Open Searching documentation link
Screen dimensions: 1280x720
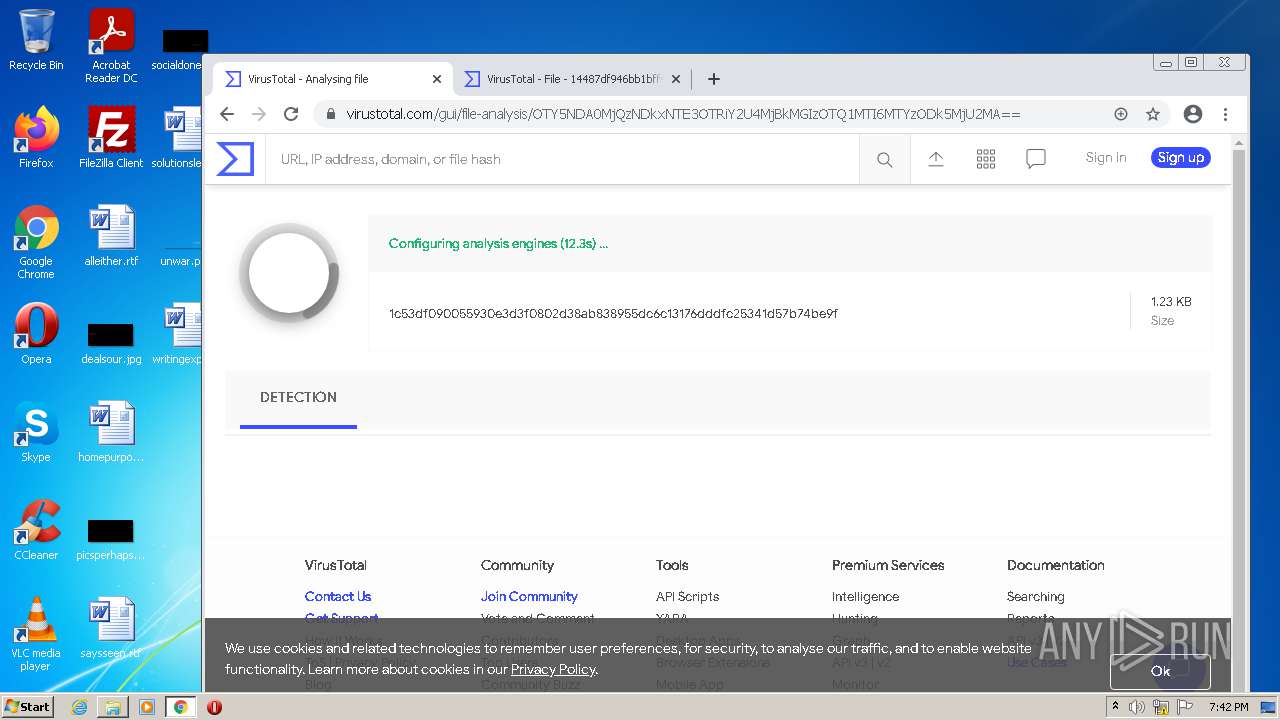tap(1036, 596)
